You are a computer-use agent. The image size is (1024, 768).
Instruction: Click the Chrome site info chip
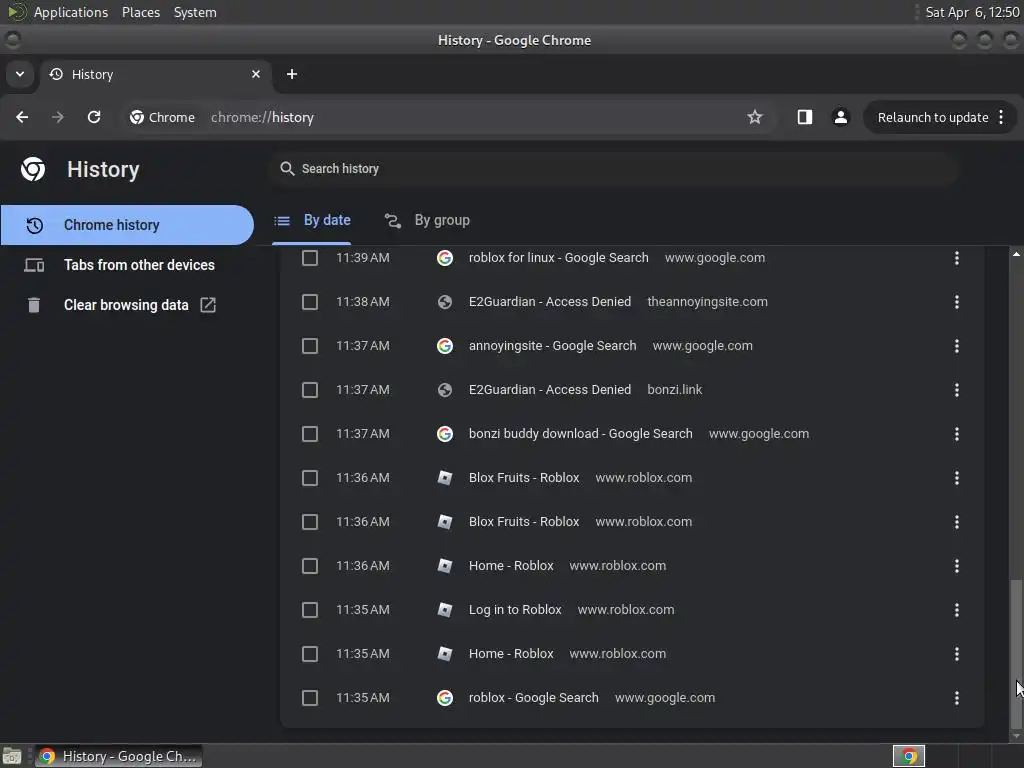tap(163, 118)
